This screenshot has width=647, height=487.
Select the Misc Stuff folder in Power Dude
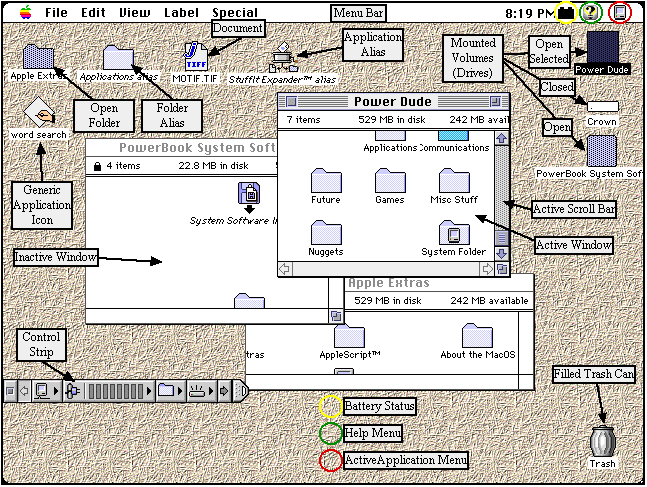pos(454,180)
